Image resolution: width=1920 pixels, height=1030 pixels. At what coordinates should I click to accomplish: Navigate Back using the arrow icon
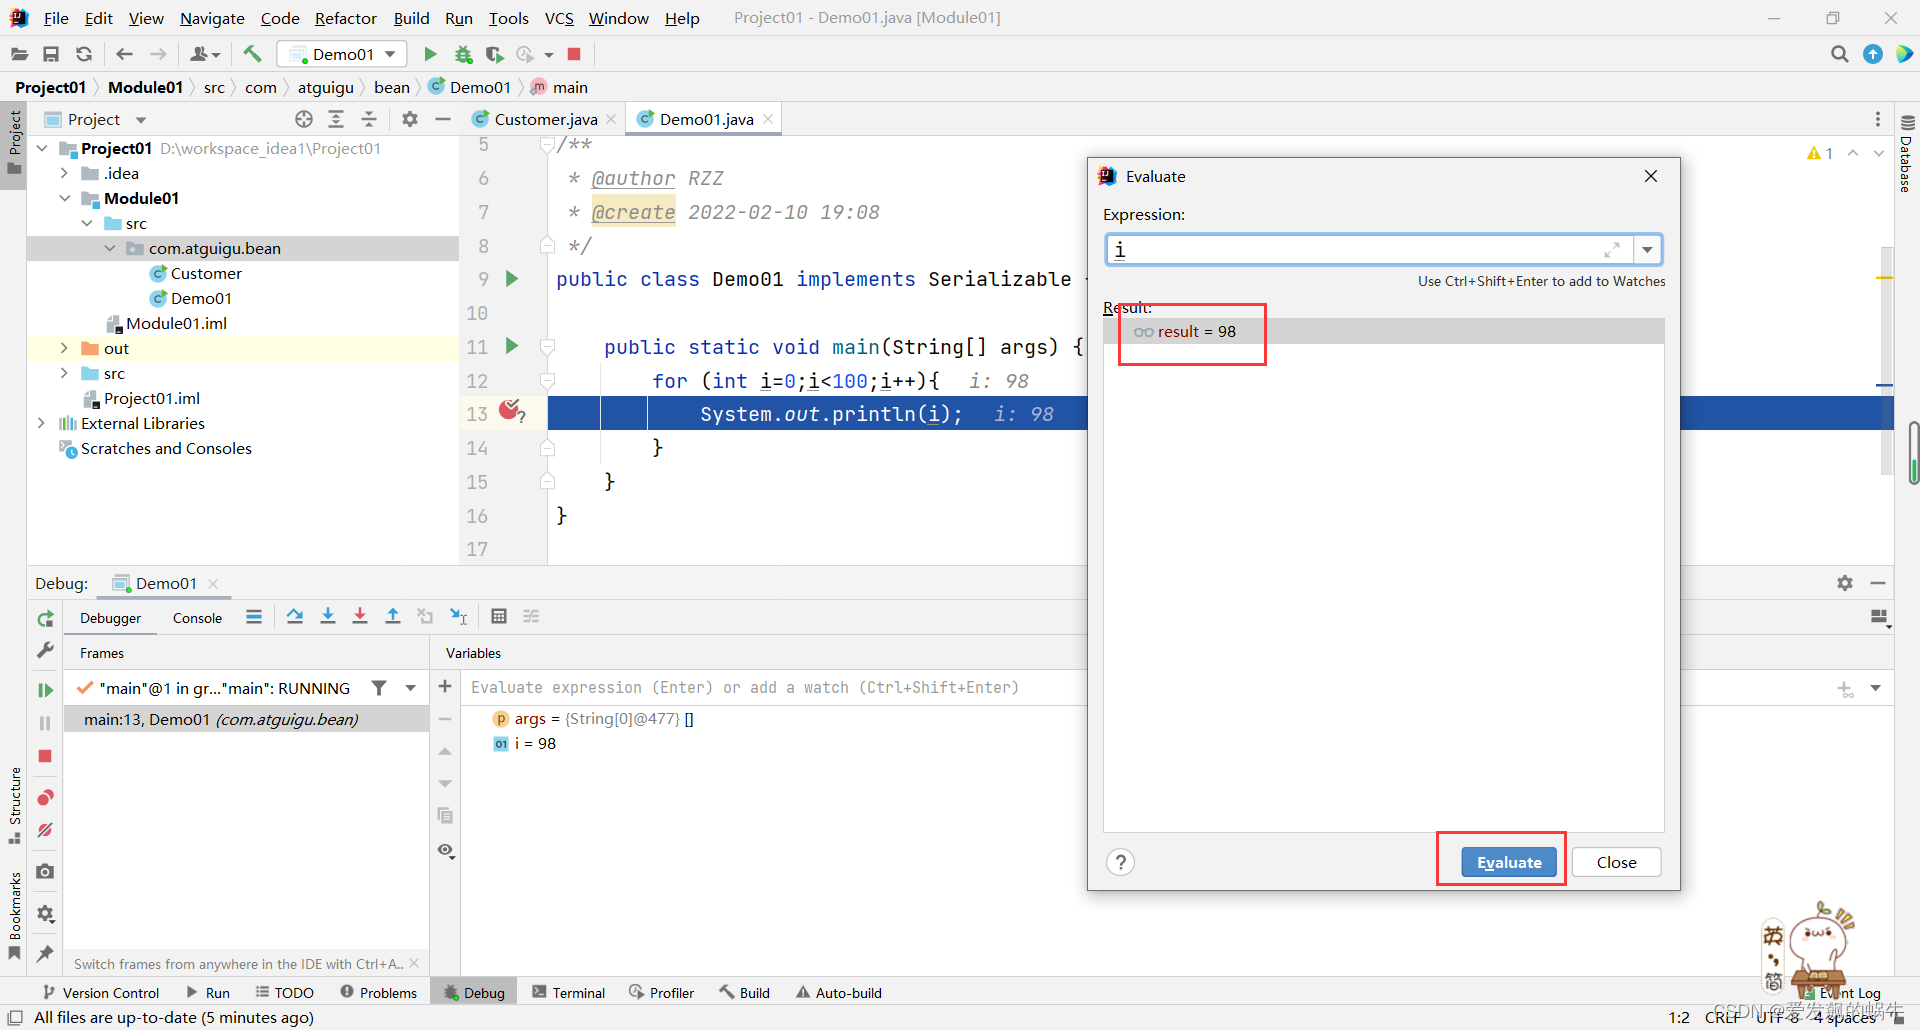124,54
